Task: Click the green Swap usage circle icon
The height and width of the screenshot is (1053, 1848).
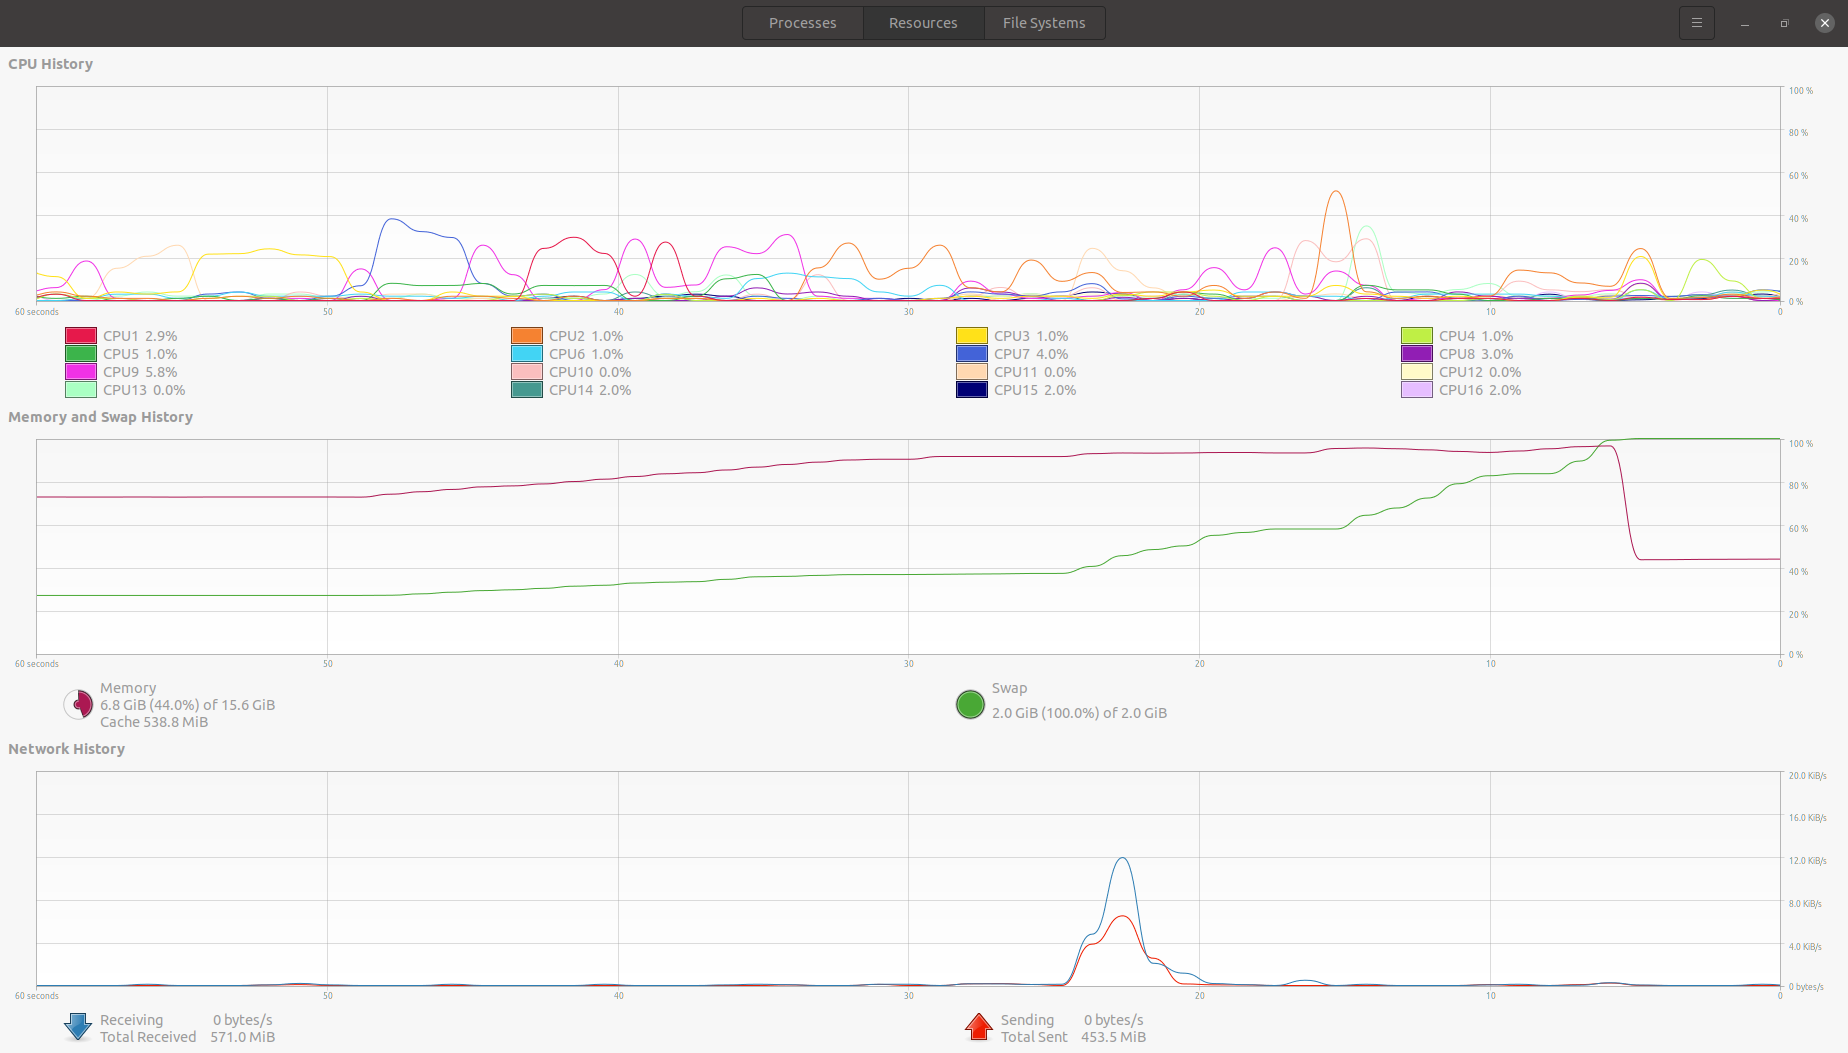Action: point(969,704)
